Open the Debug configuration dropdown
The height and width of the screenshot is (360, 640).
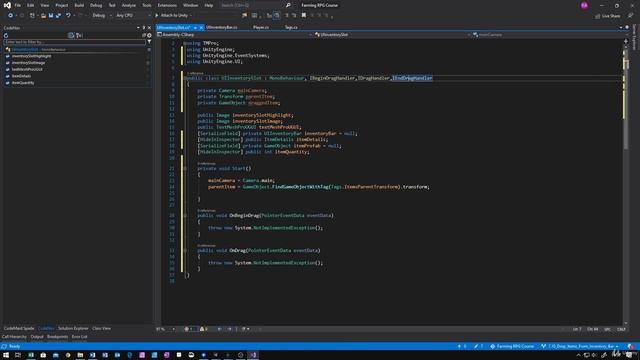coord(102,16)
